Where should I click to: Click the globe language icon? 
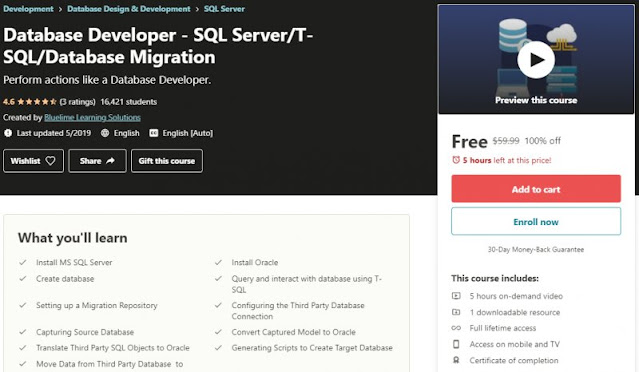[x=105, y=133]
